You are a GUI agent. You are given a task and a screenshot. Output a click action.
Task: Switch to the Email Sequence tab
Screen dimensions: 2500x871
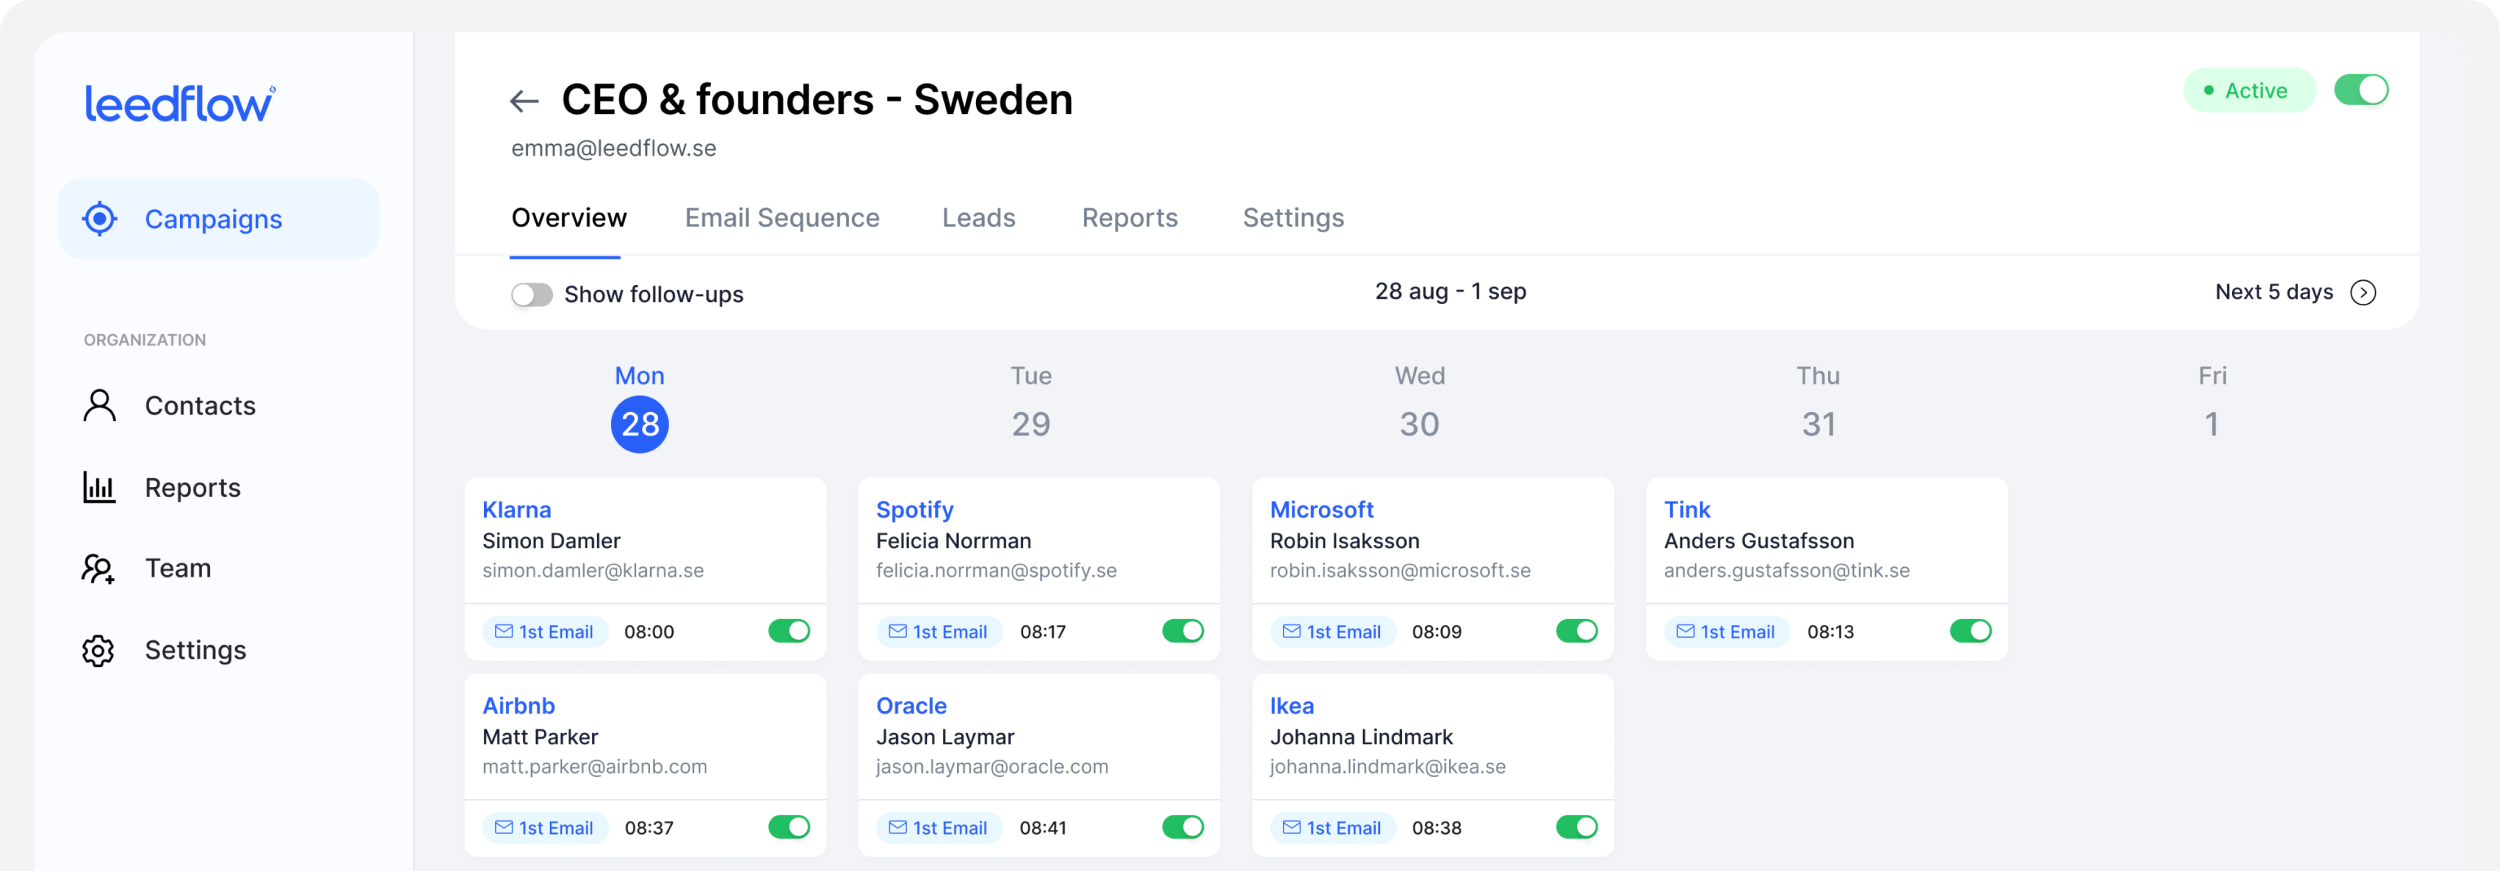pos(782,218)
